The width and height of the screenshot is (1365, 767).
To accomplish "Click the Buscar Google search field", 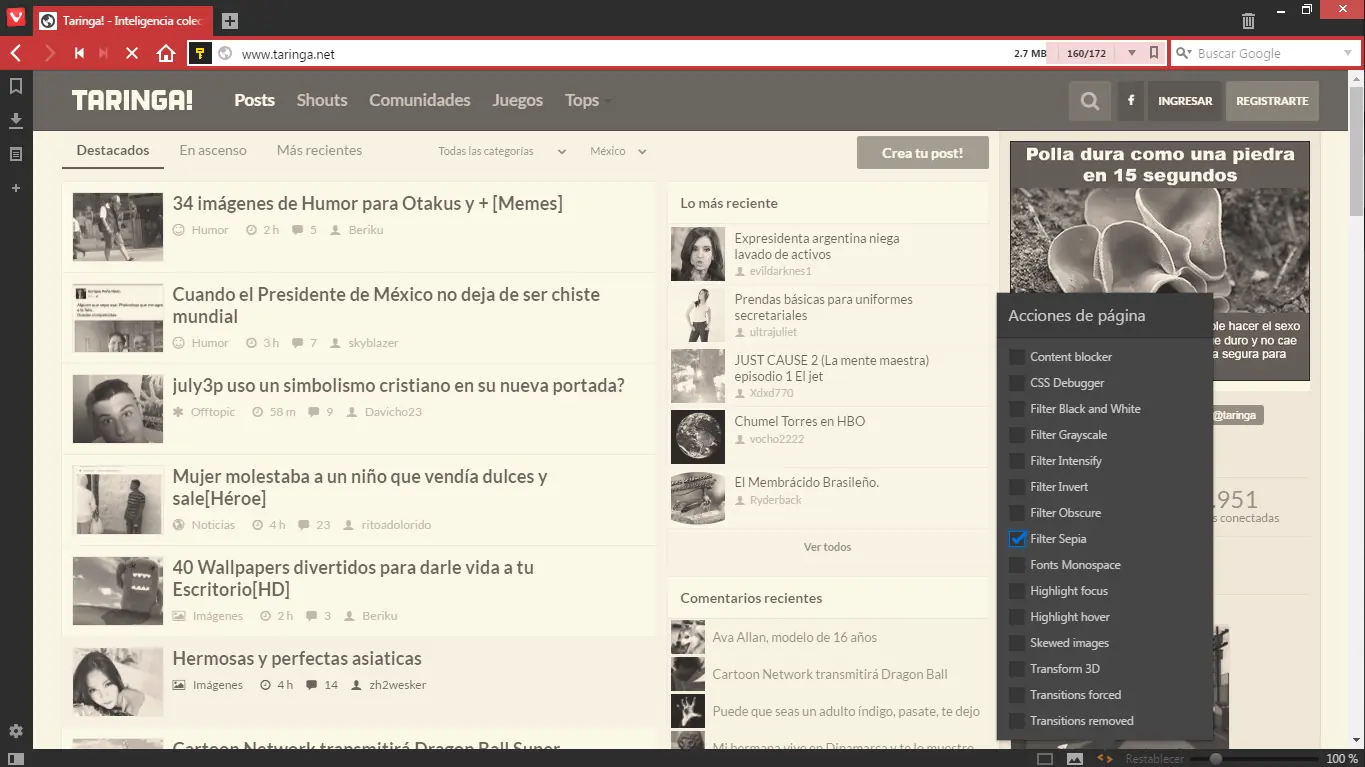I will tap(1265, 54).
